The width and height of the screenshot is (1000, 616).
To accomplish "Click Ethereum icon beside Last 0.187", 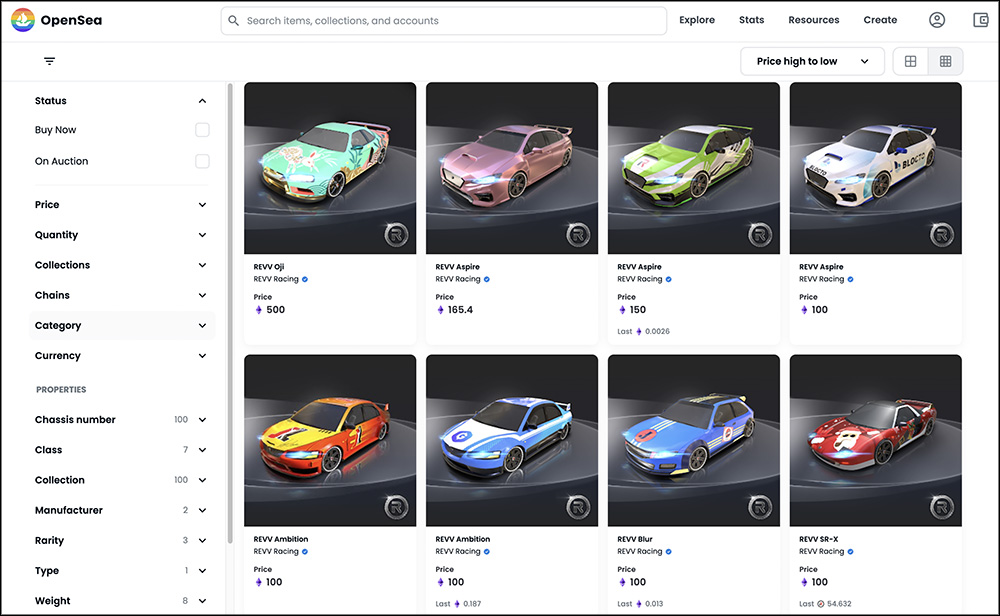I will coord(457,604).
